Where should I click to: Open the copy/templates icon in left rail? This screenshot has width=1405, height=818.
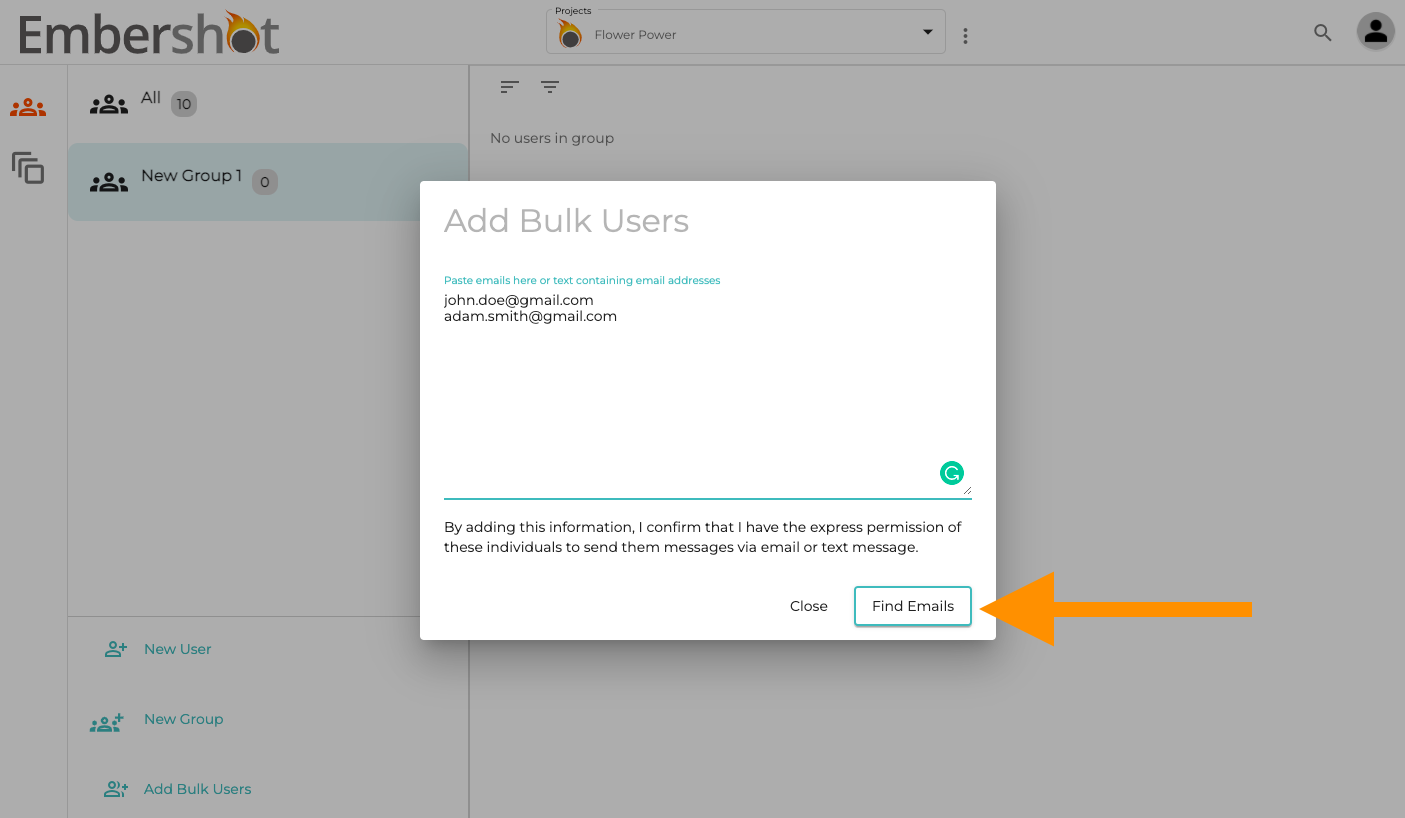[28, 167]
